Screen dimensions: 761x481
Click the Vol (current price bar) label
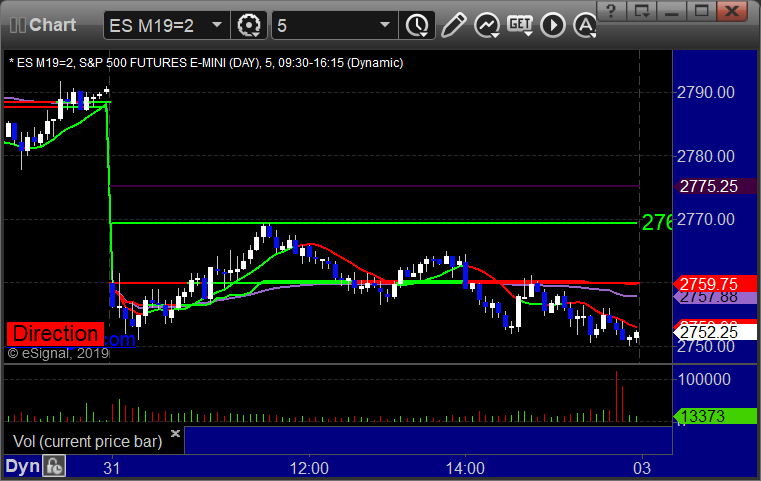[x=87, y=441]
